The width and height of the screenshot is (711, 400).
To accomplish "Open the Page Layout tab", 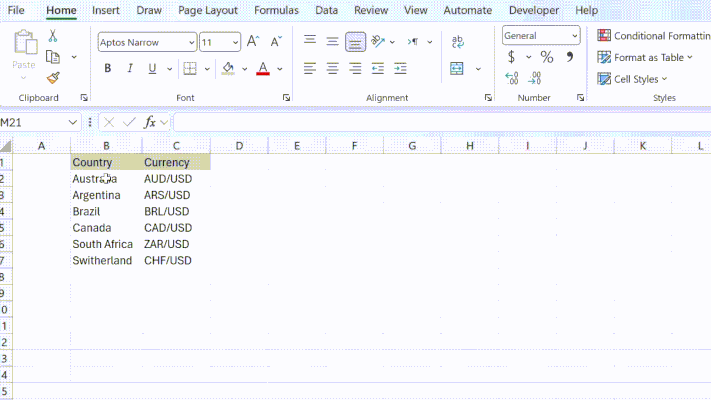I will coord(208,10).
